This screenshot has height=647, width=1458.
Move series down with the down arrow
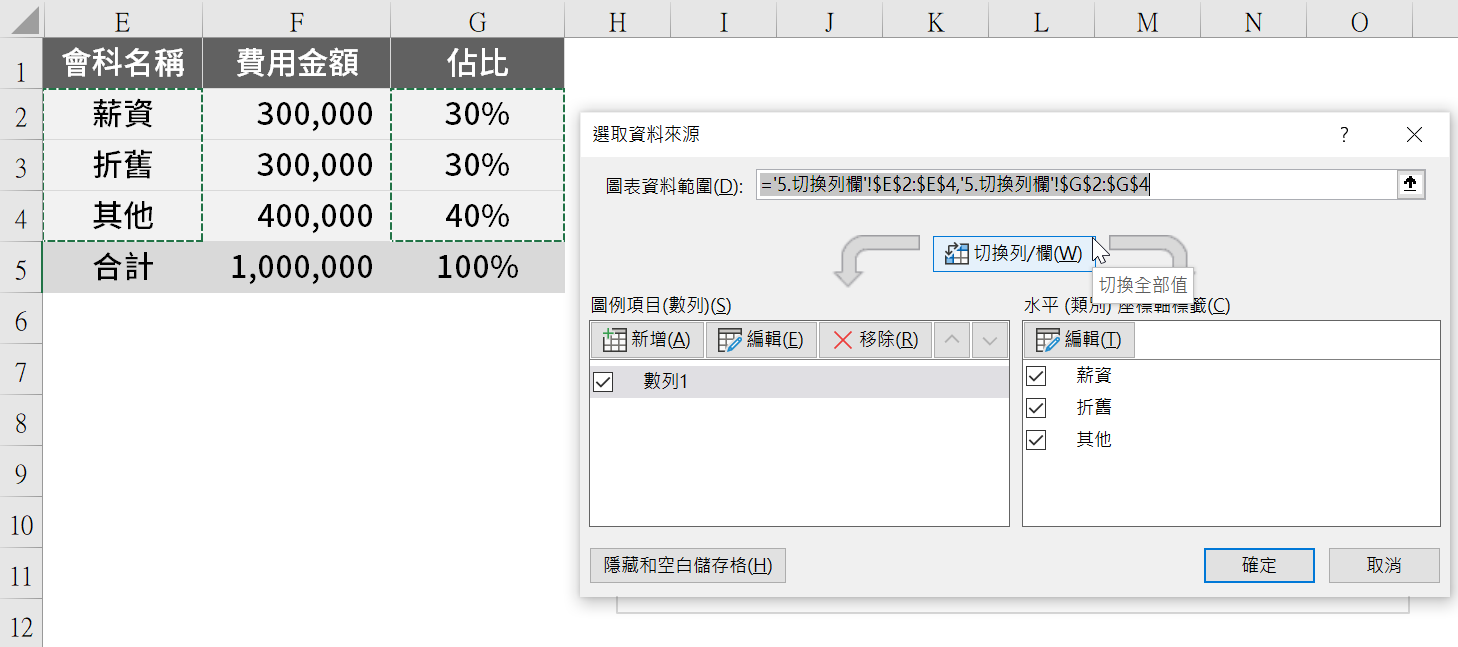click(990, 340)
